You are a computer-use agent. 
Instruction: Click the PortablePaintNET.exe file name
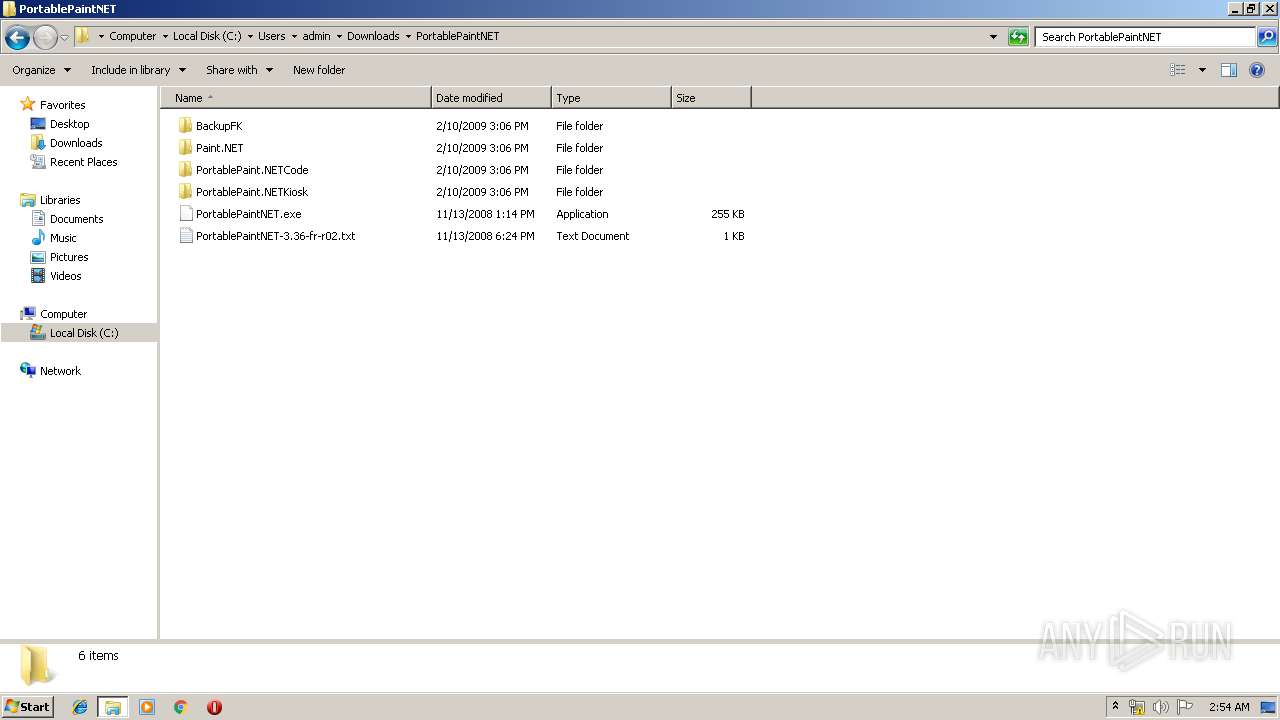[x=249, y=214]
